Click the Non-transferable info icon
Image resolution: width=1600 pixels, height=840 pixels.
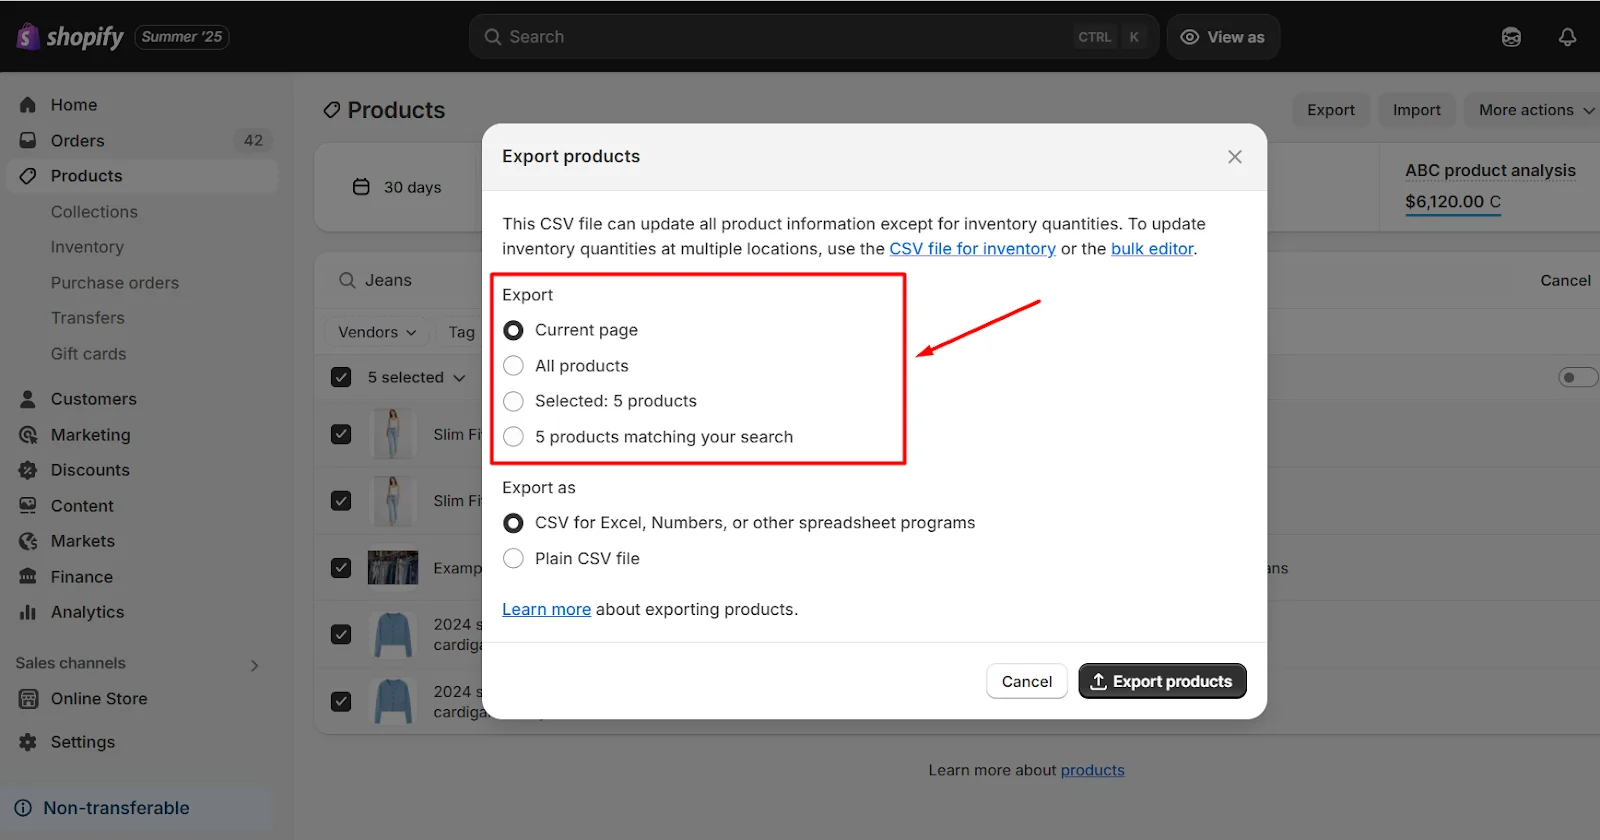23,808
